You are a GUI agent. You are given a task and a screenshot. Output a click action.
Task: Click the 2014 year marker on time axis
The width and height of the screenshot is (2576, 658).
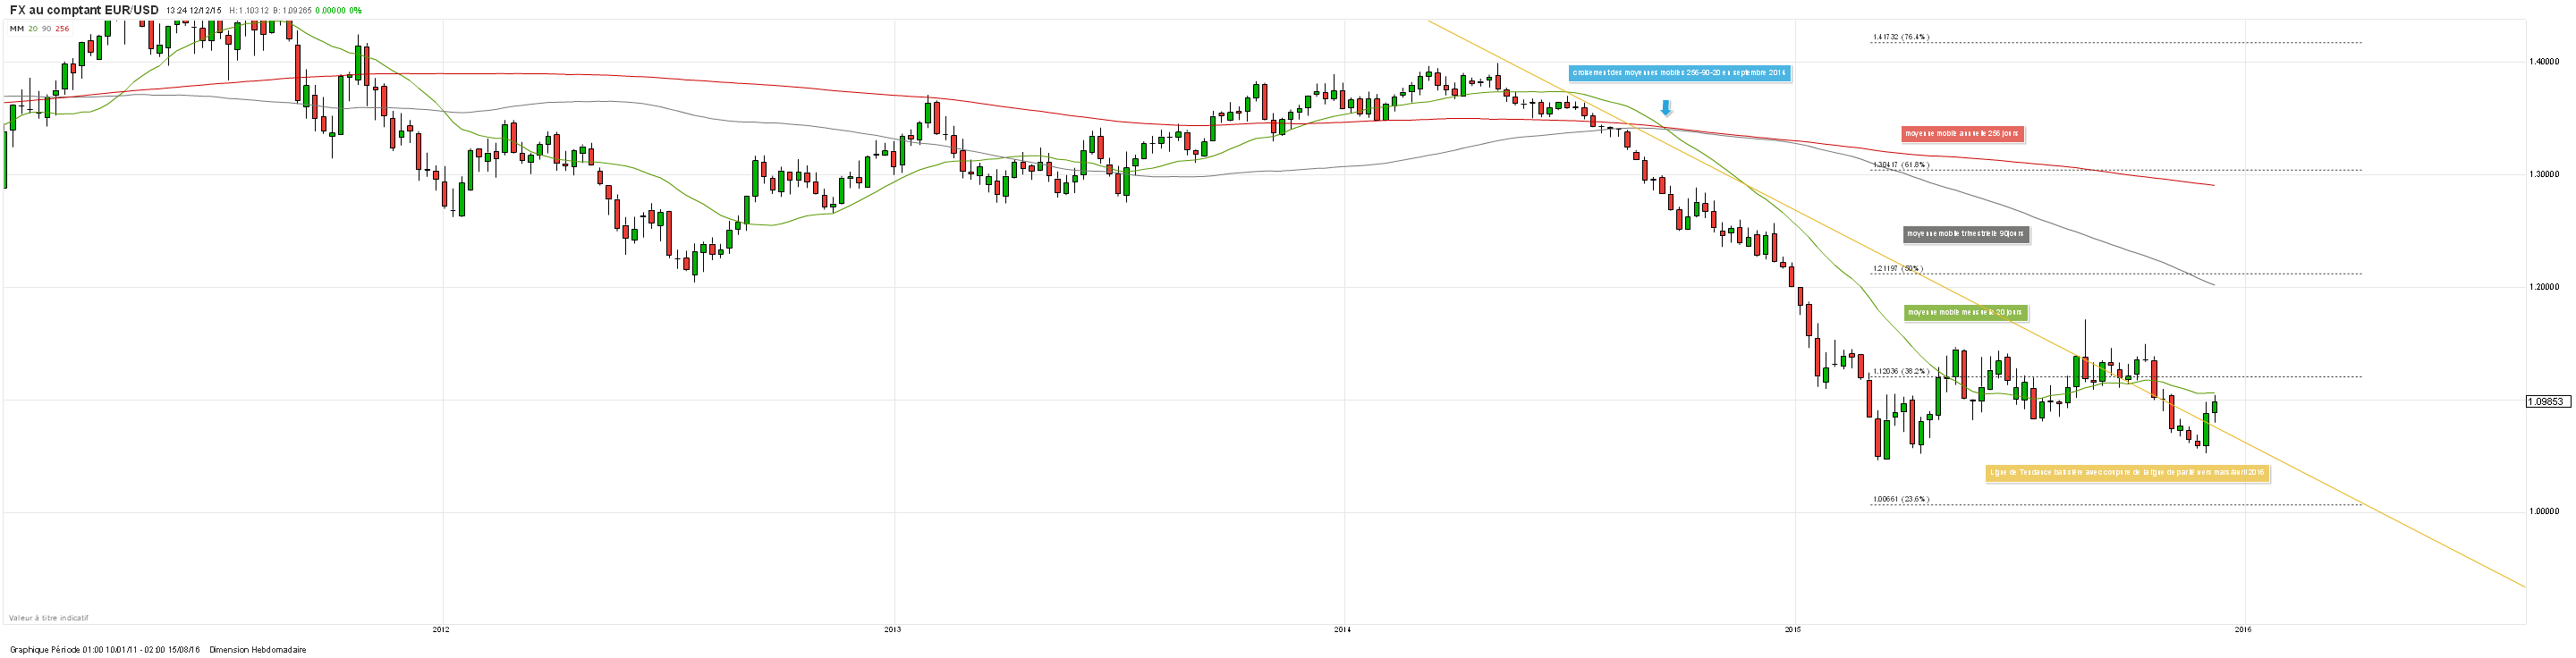(1342, 629)
